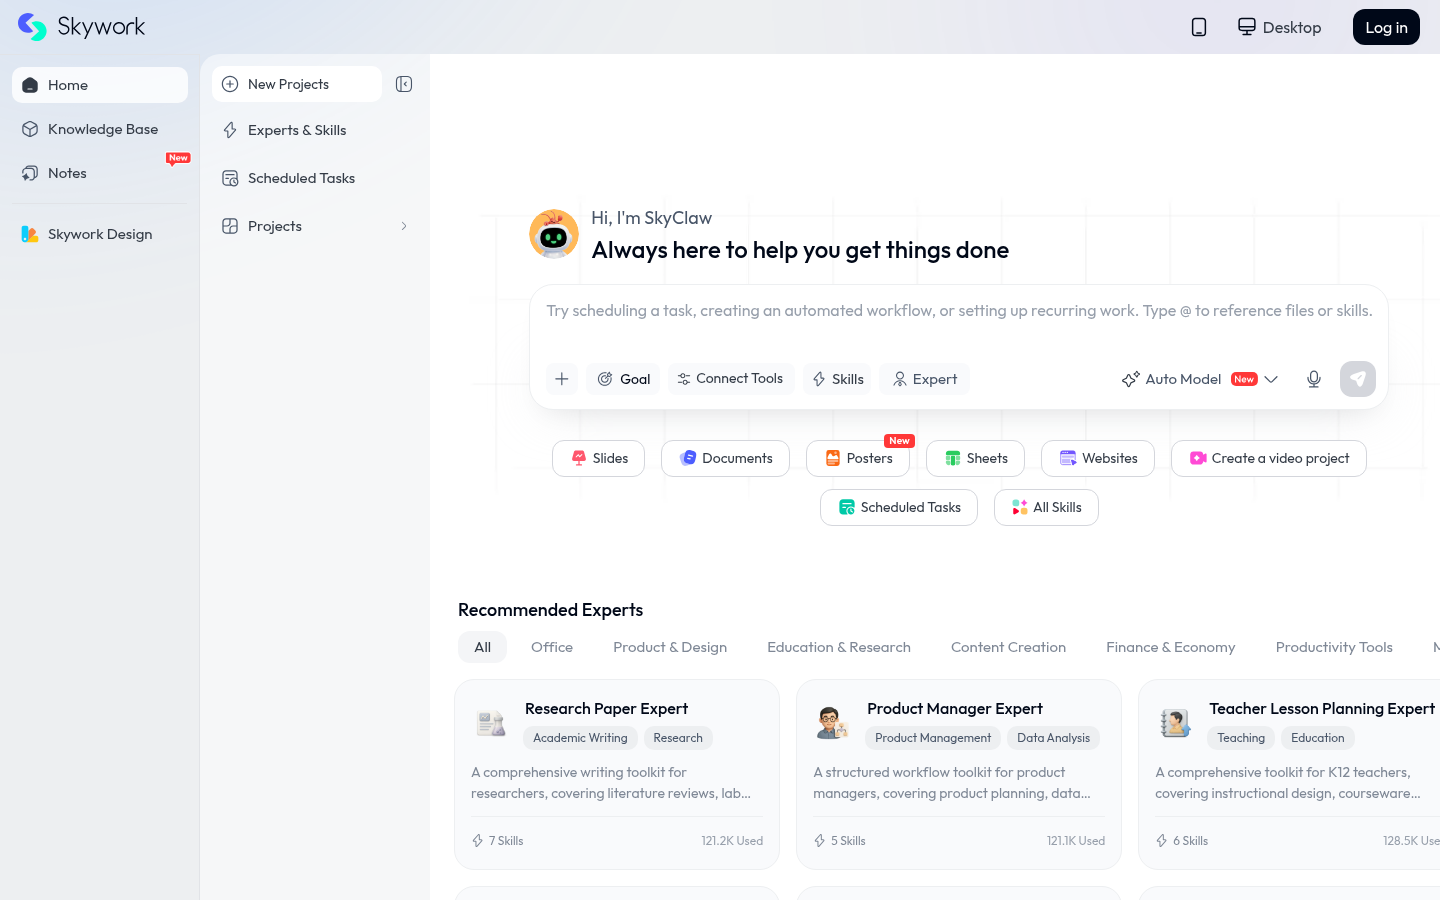Start a New Projects entry

pyautogui.click(x=297, y=84)
